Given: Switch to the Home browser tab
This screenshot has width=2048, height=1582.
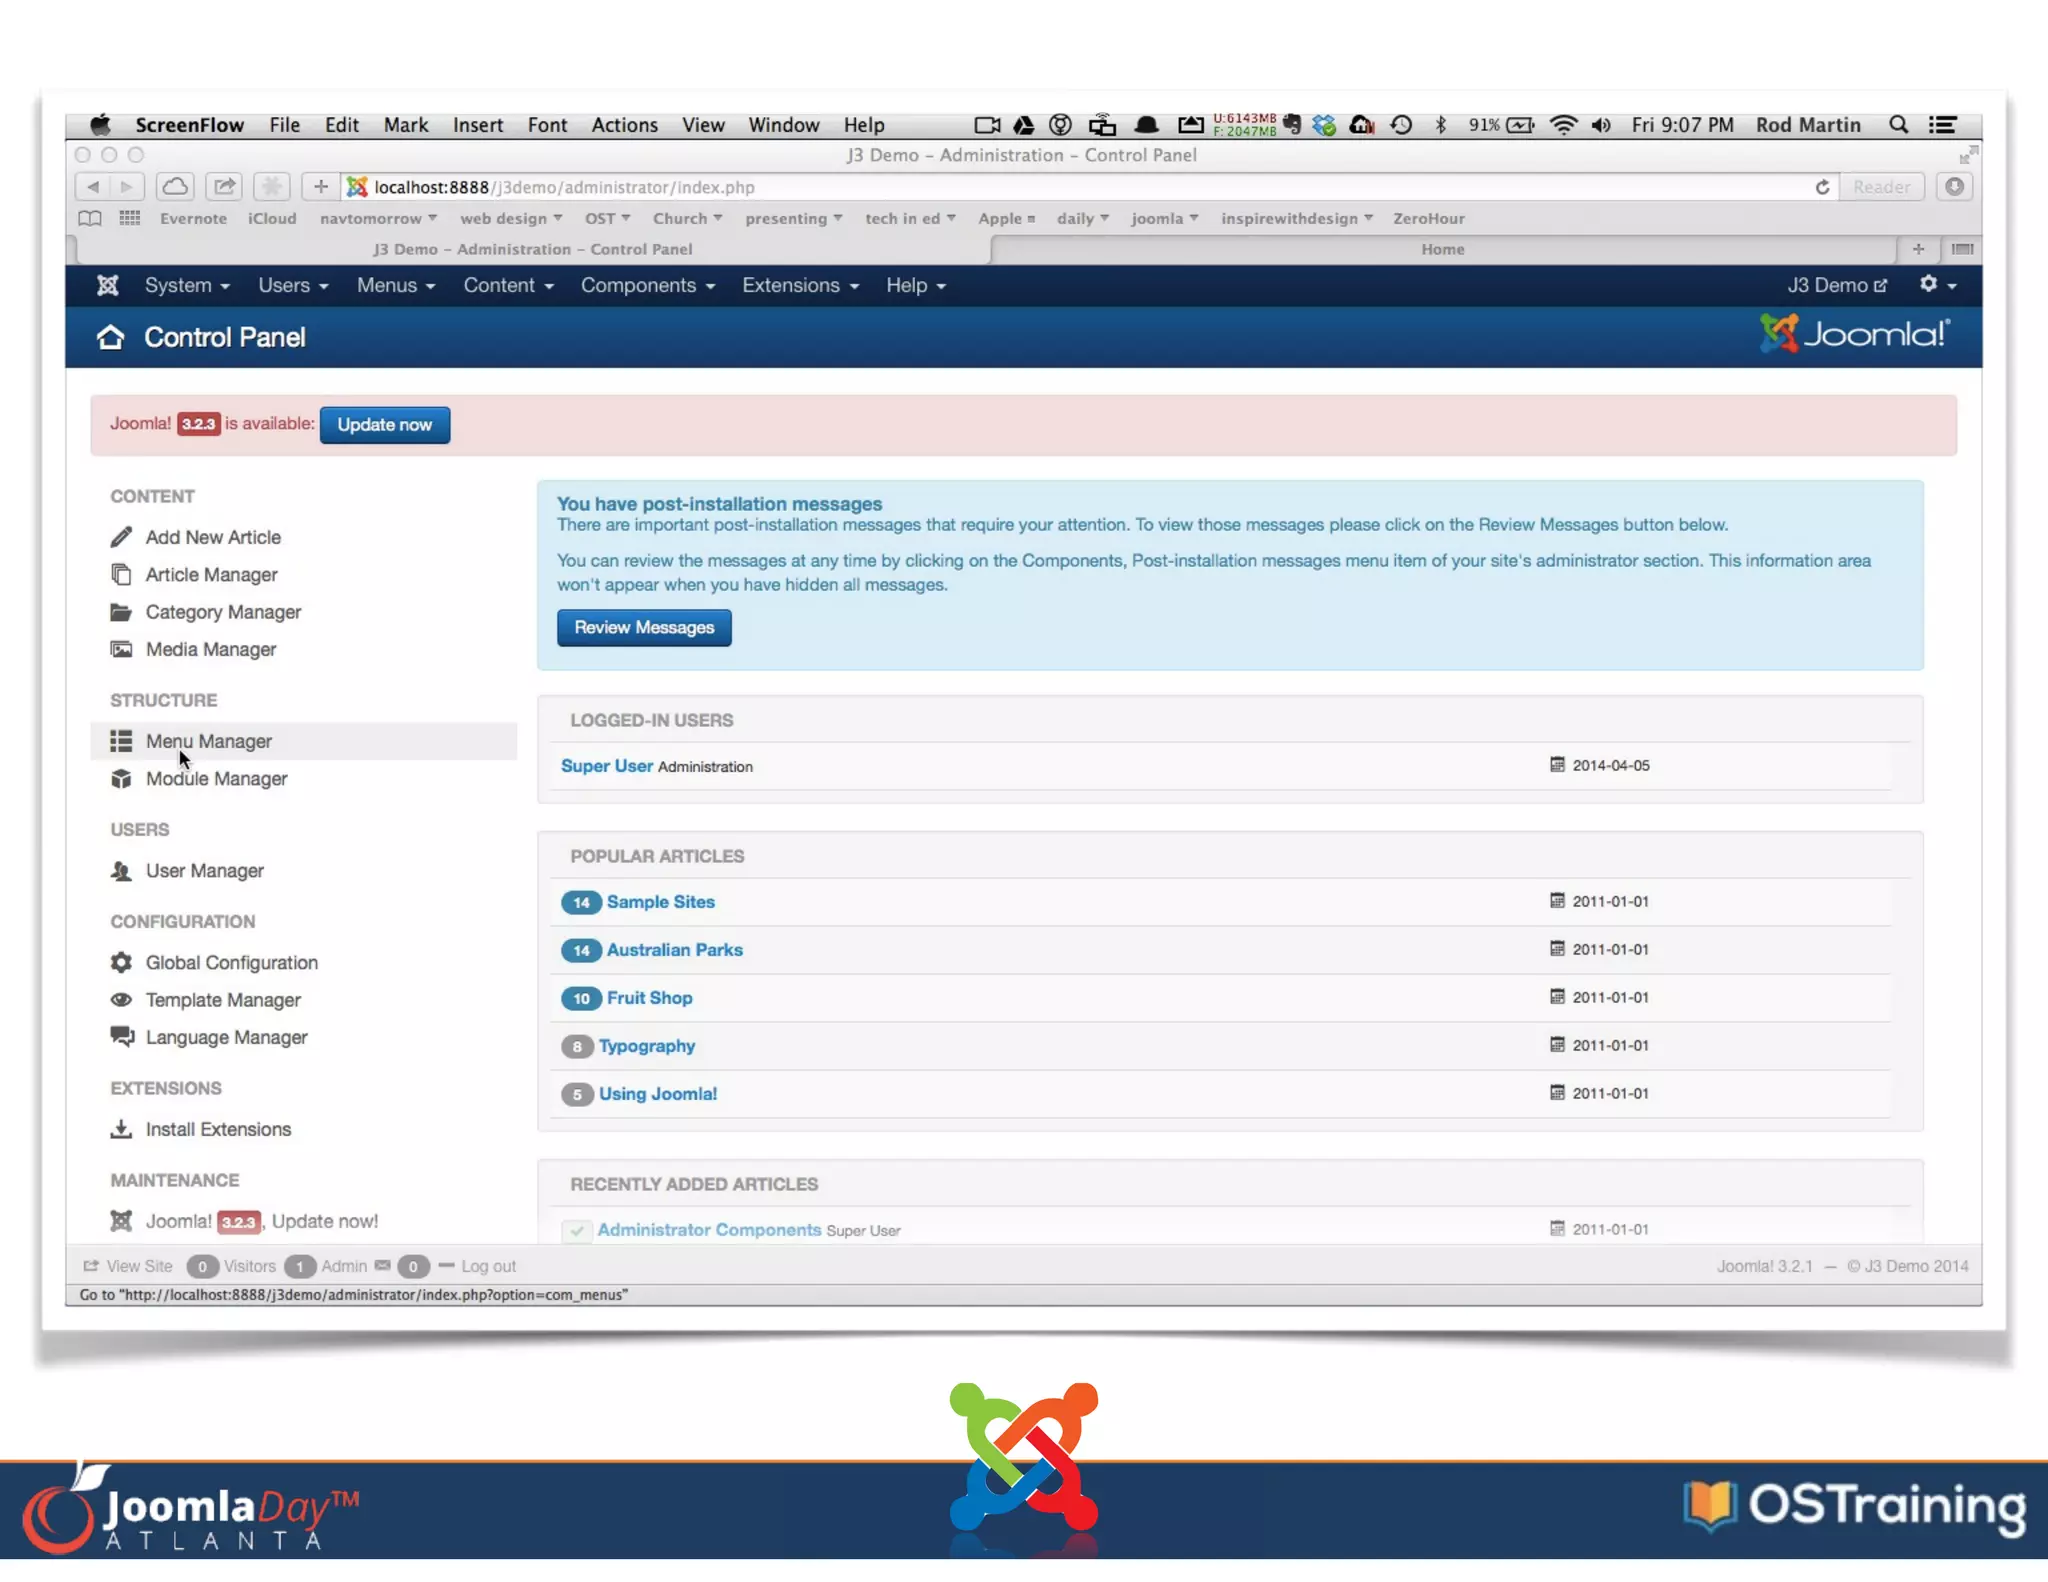Looking at the screenshot, I should click(1442, 249).
